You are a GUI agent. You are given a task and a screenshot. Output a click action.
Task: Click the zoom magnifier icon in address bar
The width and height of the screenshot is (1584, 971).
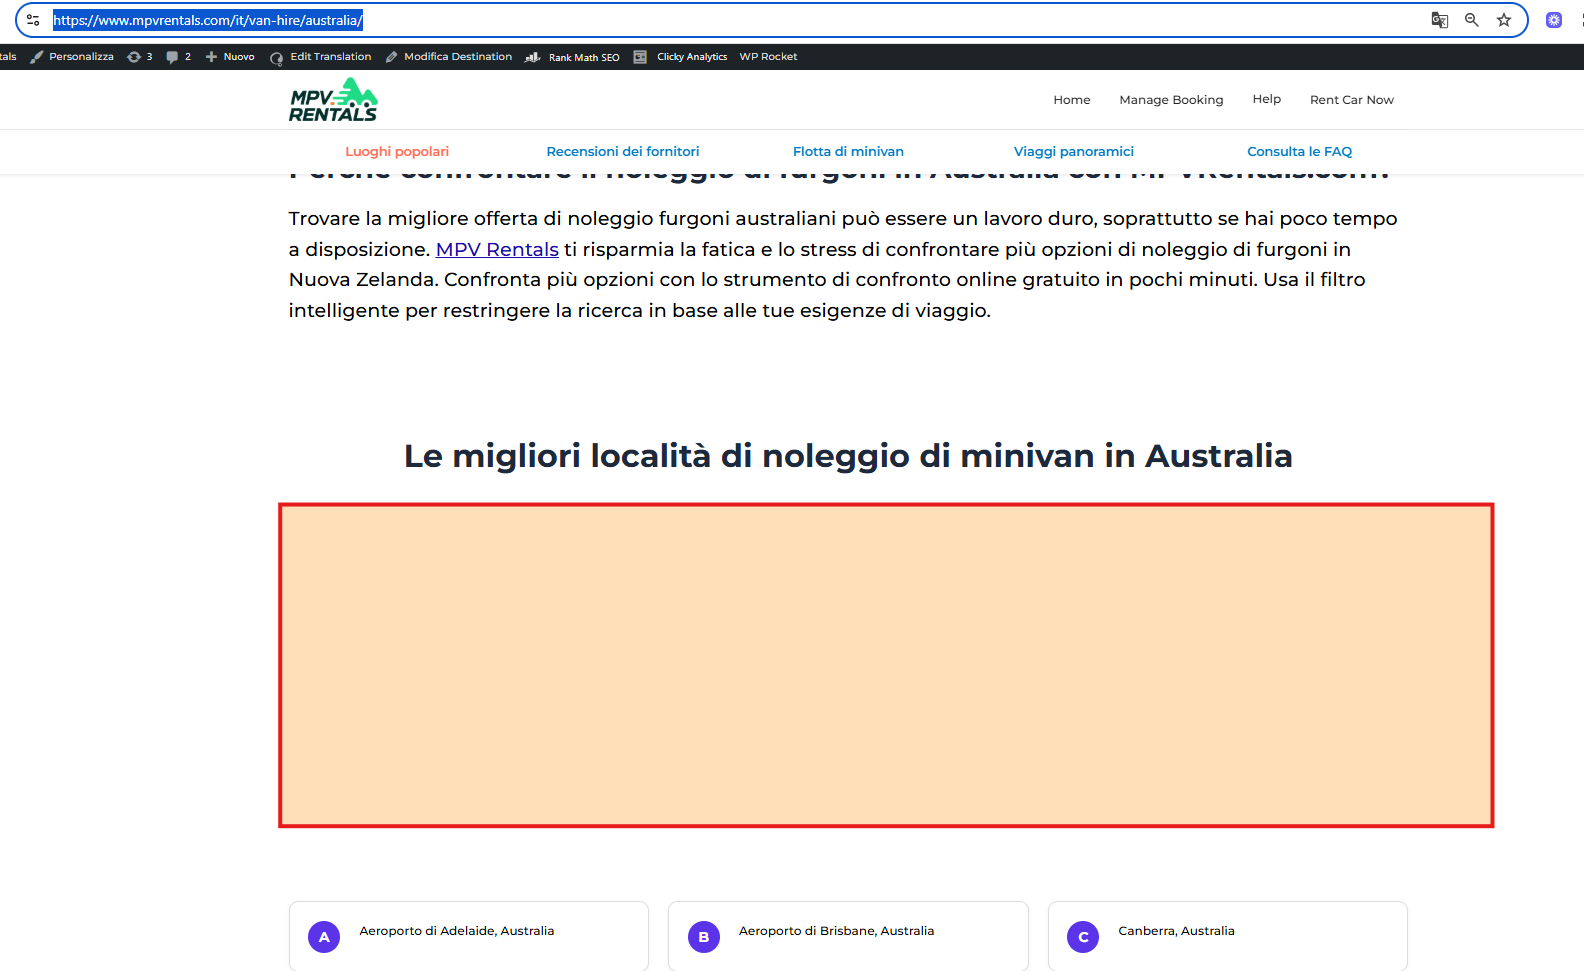pyautogui.click(x=1471, y=20)
